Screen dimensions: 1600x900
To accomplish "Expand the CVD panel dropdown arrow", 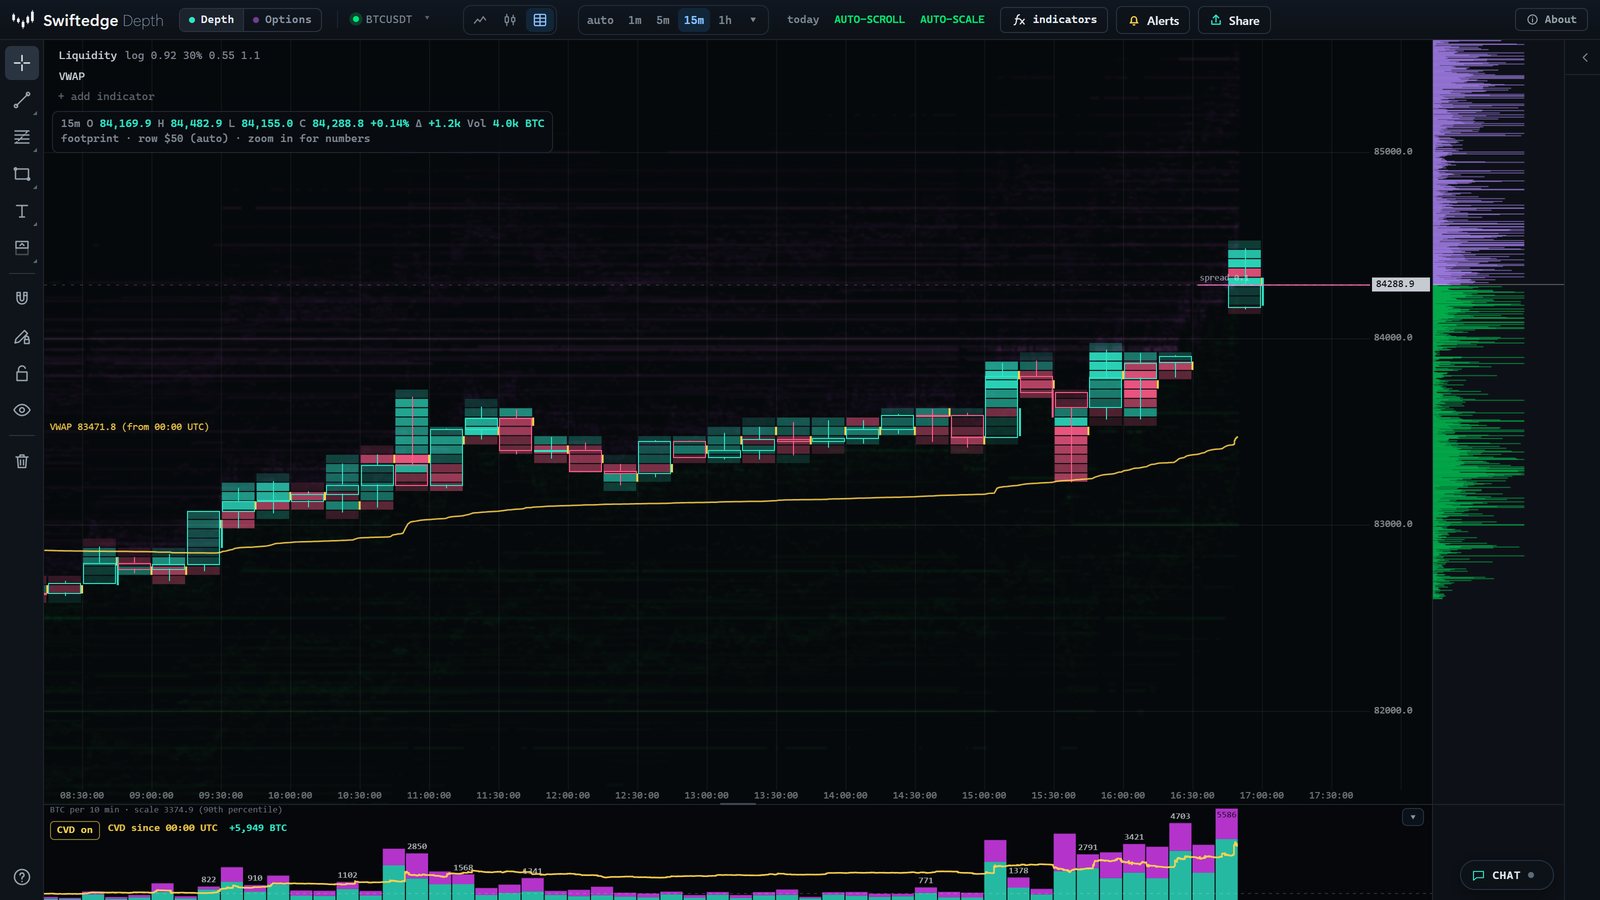I will click(x=1413, y=817).
